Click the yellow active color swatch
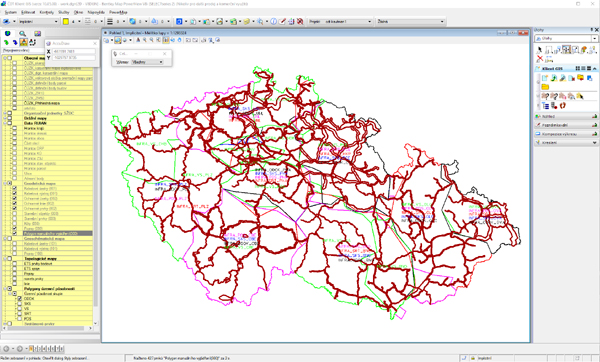 pos(66,21)
